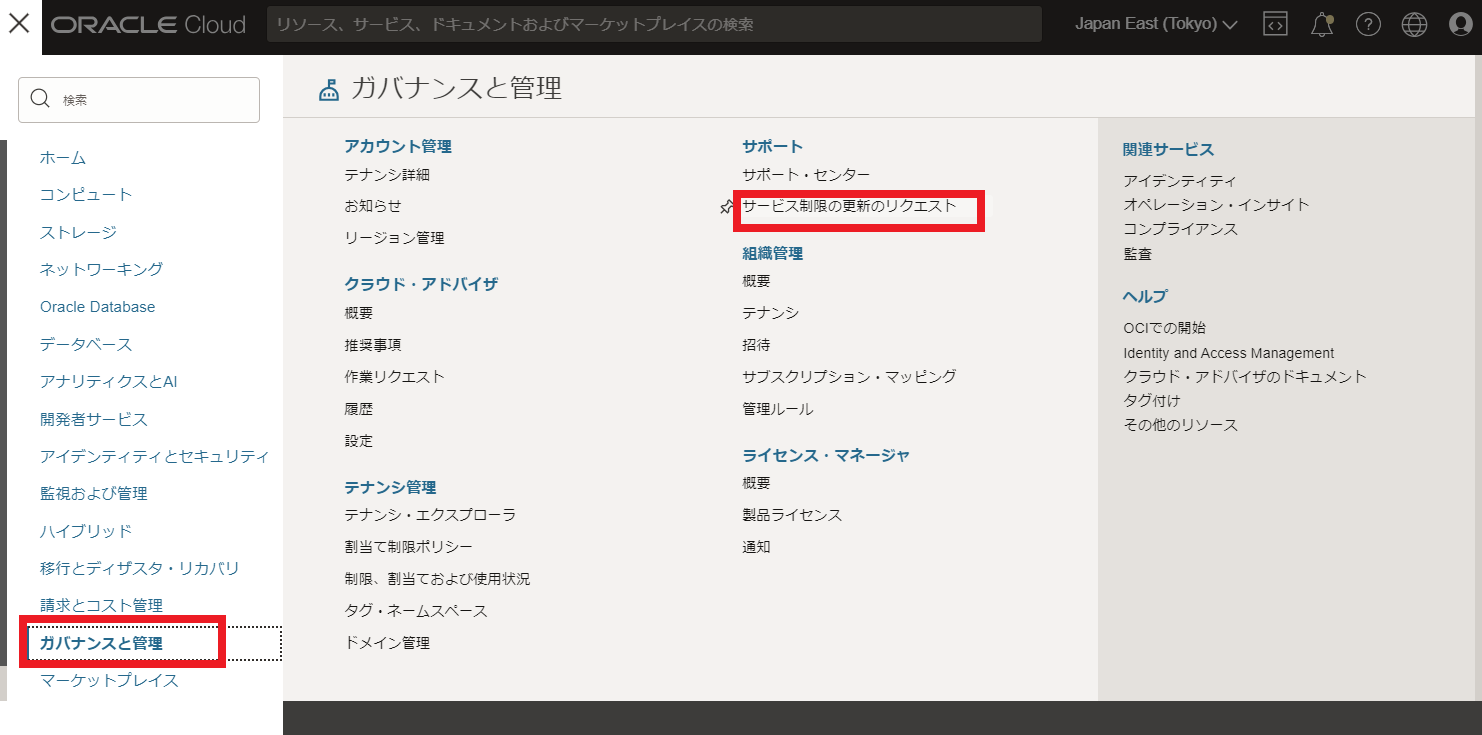Open Oracle Database in the navigation menu
The width and height of the screenshot is (1482, 735).
point(97,307)
